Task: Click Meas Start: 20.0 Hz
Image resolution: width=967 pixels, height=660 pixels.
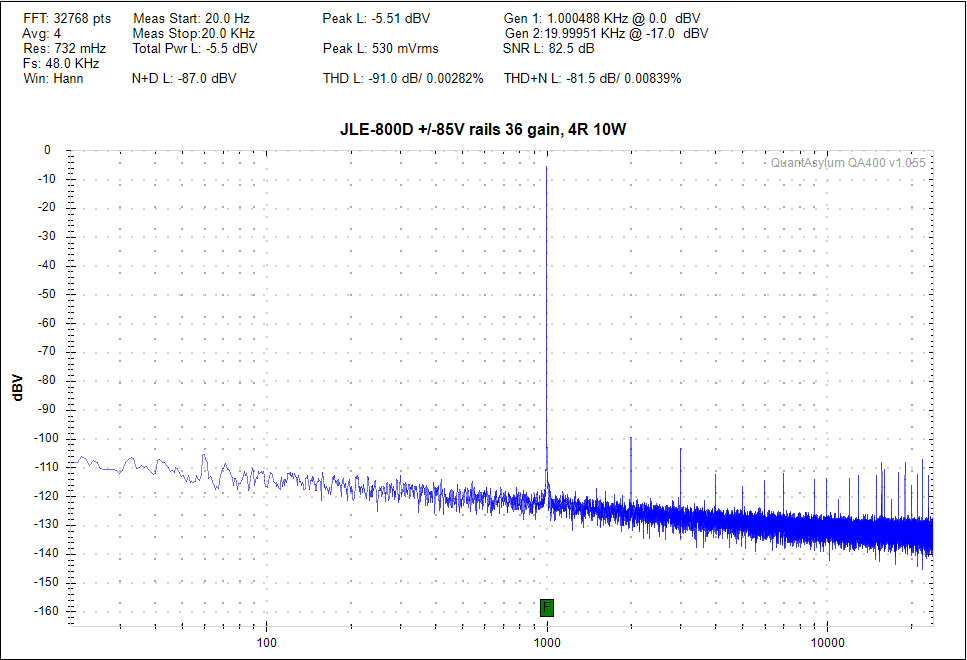Action: (x=191, y=19)
